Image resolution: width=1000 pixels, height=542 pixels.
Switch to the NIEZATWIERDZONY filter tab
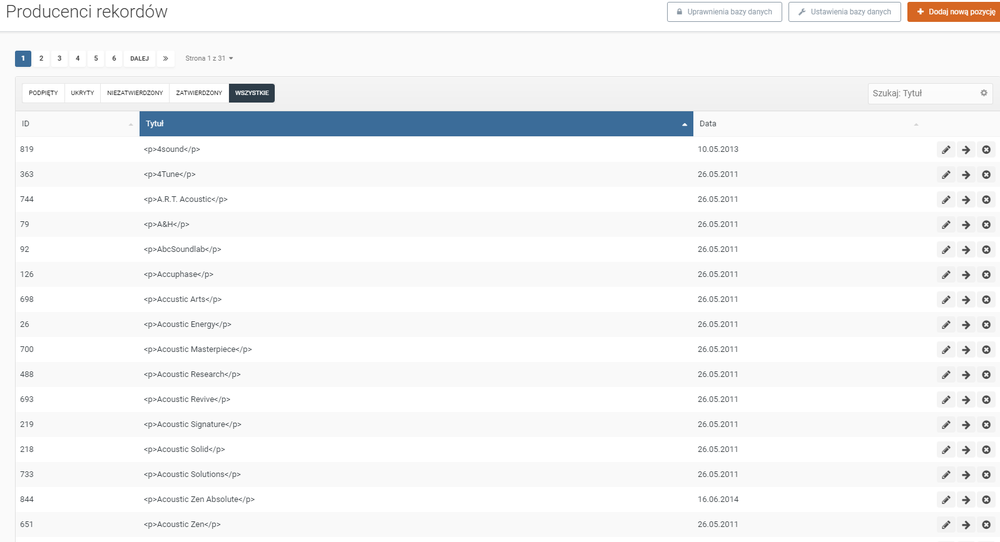134,93
